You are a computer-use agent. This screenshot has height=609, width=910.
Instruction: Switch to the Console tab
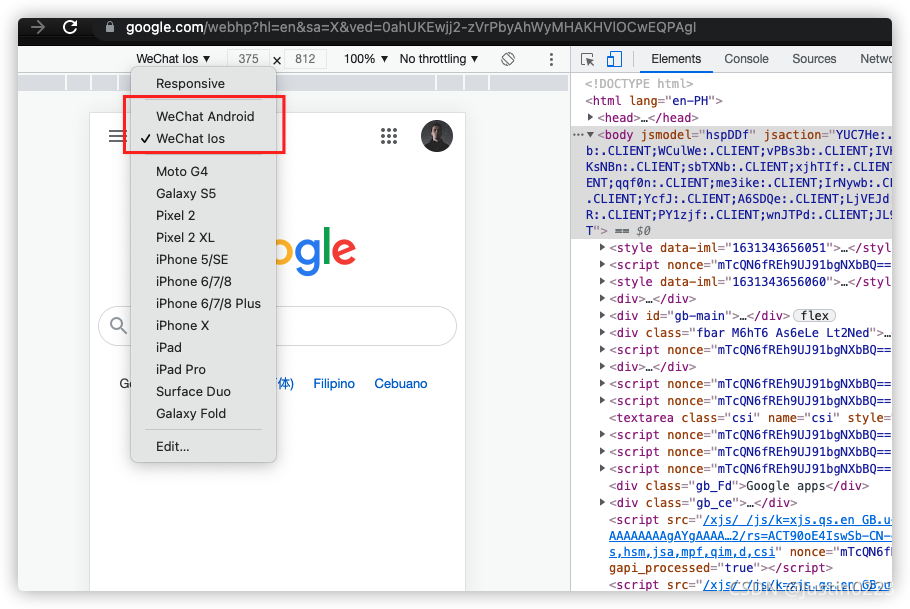tap(746, 59)
